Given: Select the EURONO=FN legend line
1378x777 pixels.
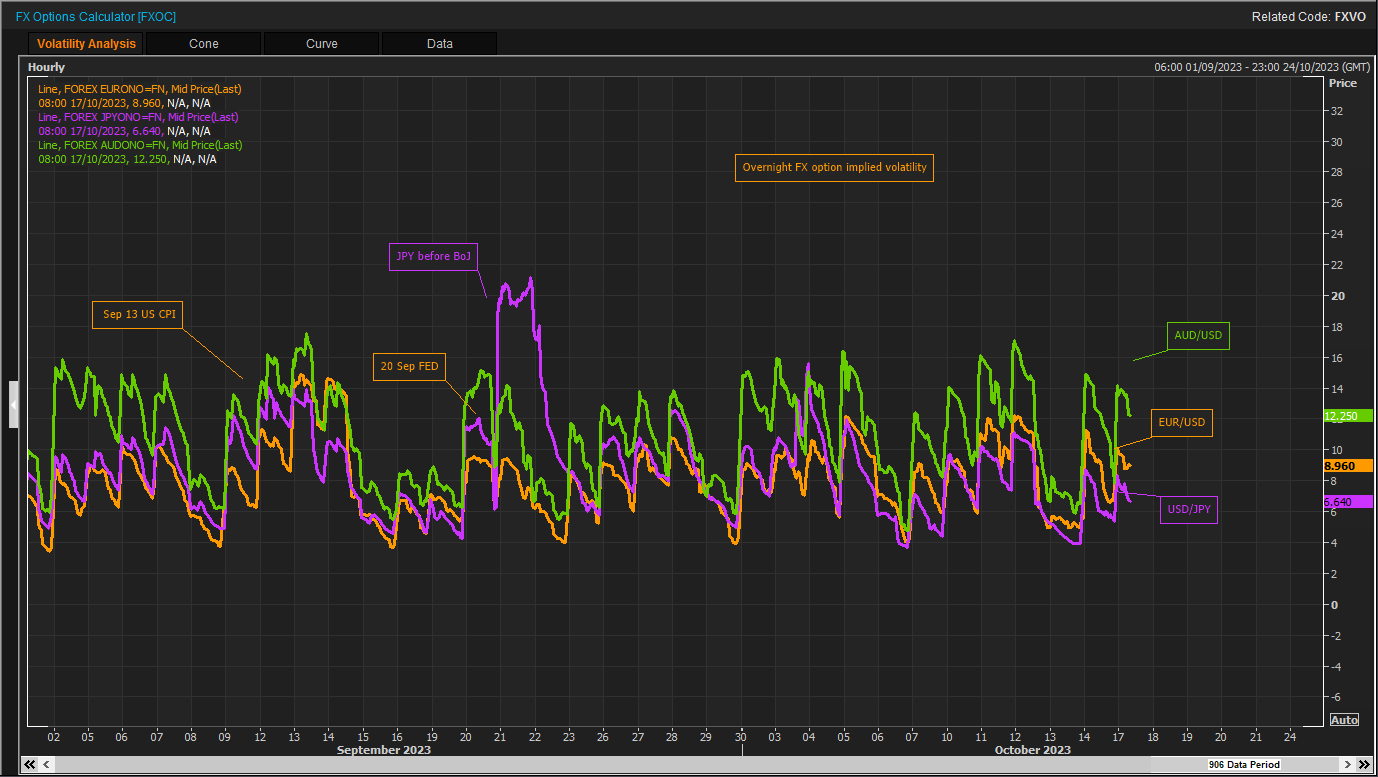Looking at the screenshot, I should coord(139,89).
